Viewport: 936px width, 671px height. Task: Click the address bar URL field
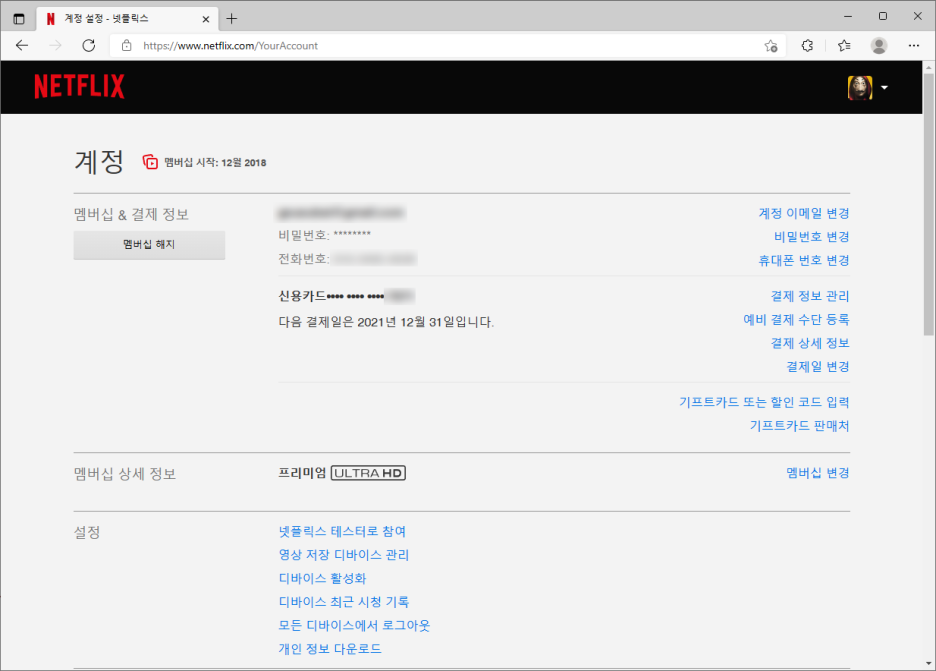pyautogui.click(x=448, y=45)
